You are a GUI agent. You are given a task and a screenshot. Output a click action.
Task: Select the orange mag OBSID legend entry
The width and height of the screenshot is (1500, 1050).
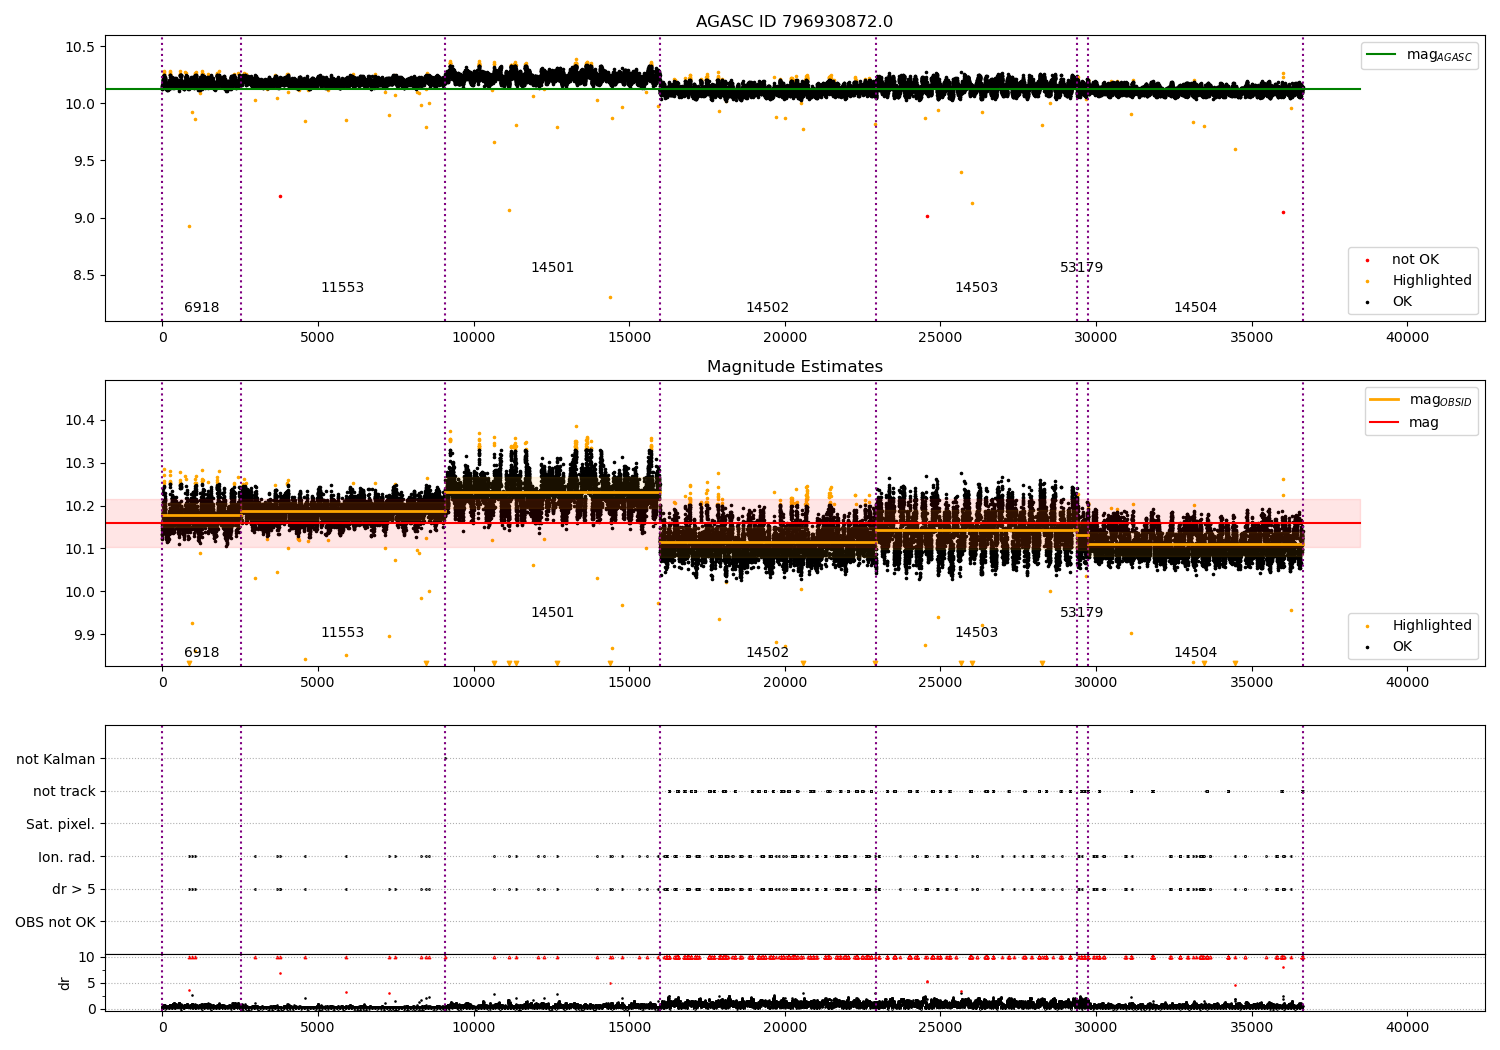(x=1421, y=400)
